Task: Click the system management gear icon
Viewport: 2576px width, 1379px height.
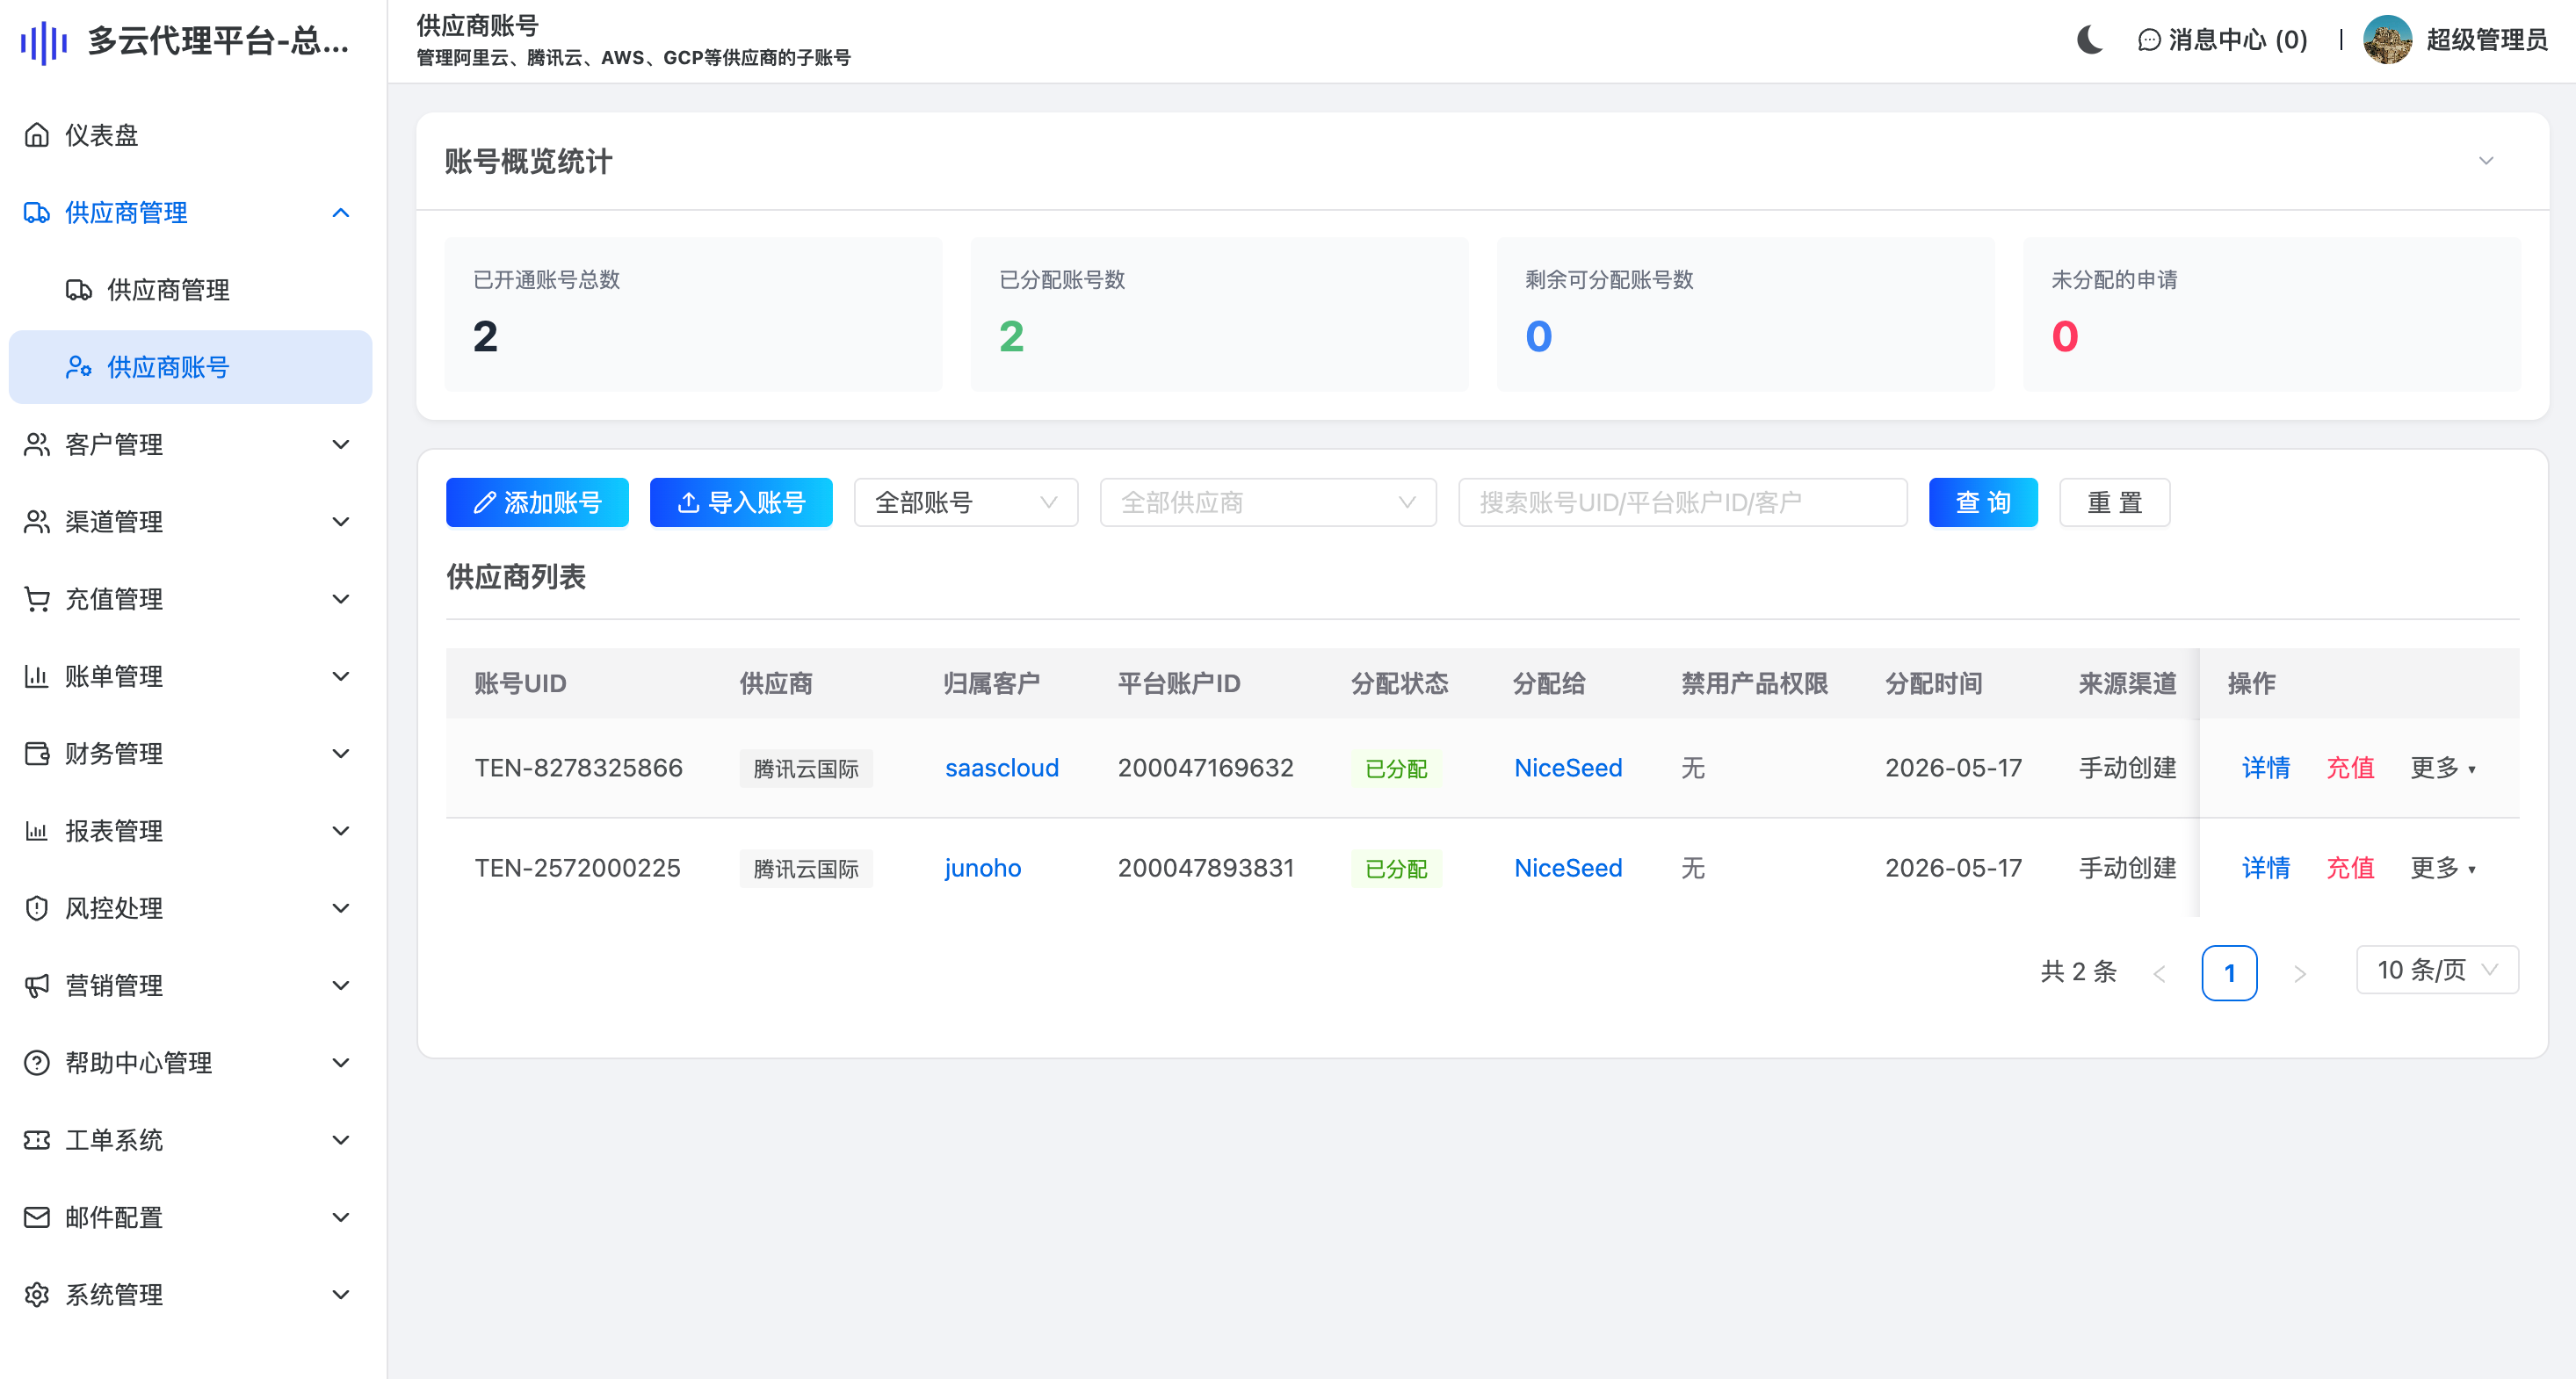Action: click(37, 1294)
